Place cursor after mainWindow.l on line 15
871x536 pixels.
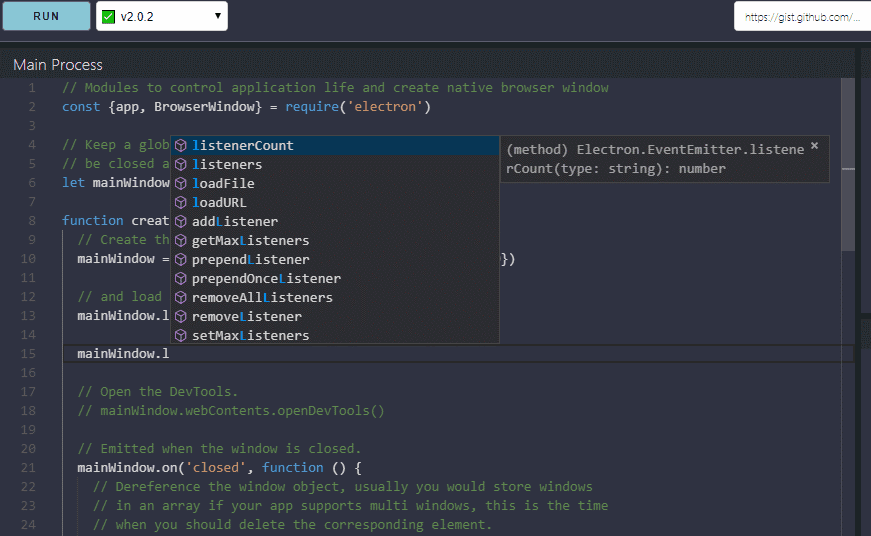tap(170, 354)
